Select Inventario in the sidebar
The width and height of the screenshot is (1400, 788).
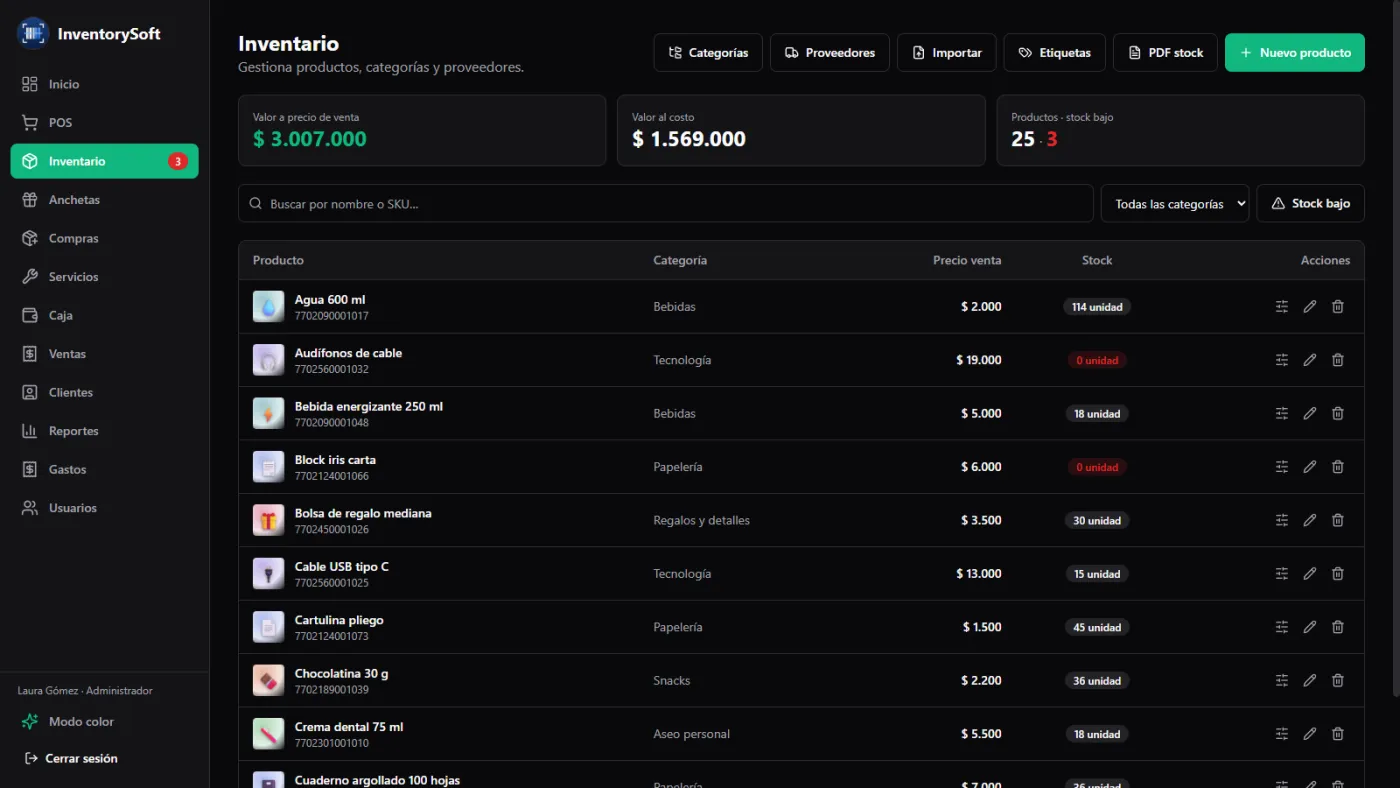[x=104, y=161]
